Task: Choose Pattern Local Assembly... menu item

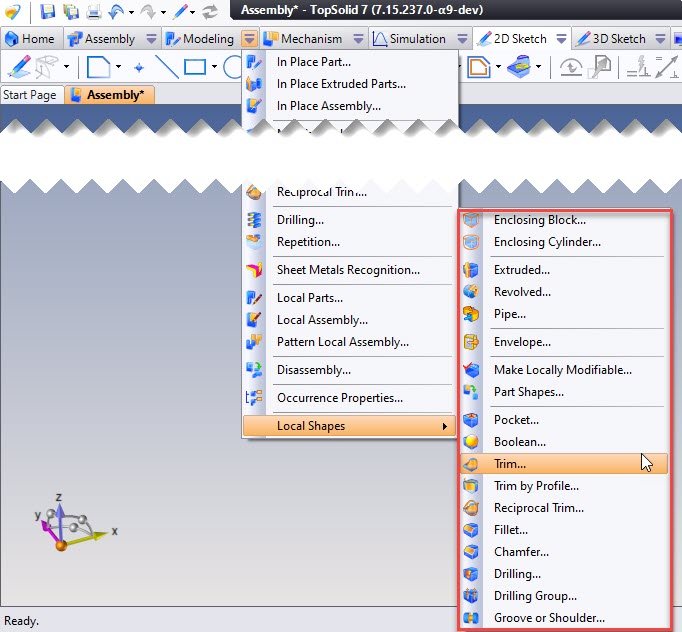Action: pos(350,342)
